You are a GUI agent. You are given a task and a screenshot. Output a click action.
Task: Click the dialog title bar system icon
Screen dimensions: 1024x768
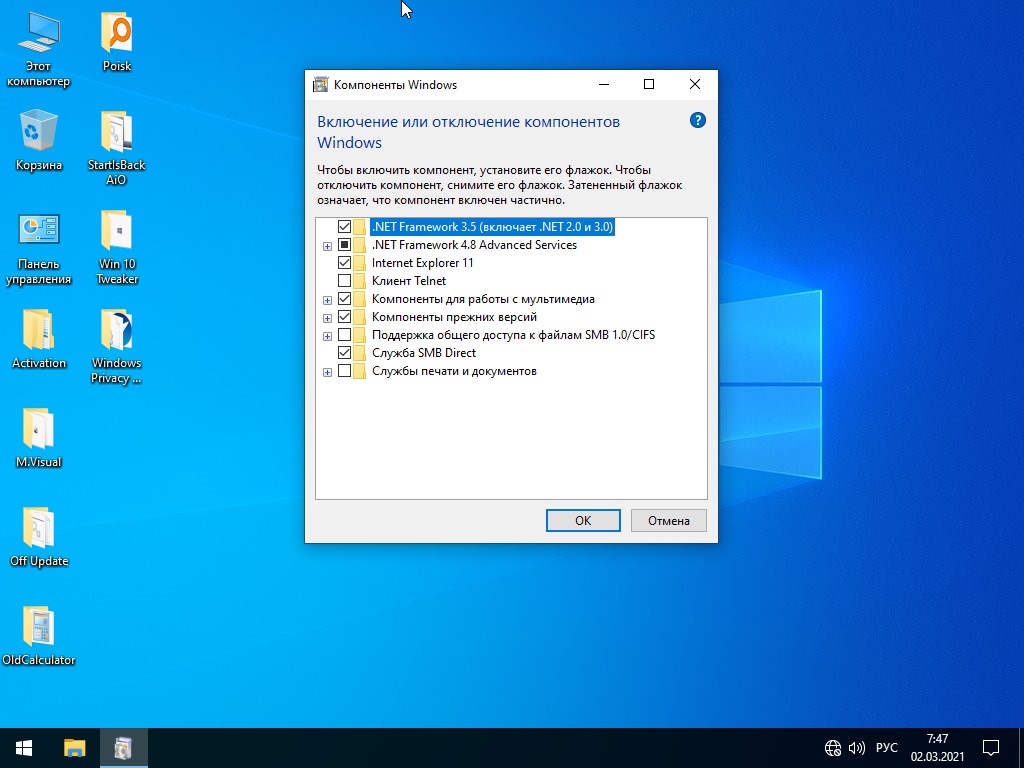pyautogui.click(x=320, y=84)
